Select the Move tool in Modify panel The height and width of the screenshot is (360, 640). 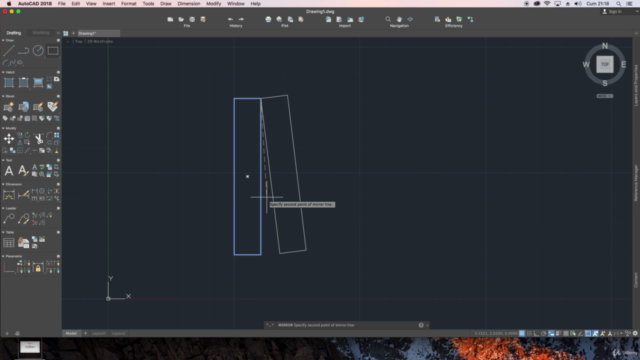click(x=9, y=139)
